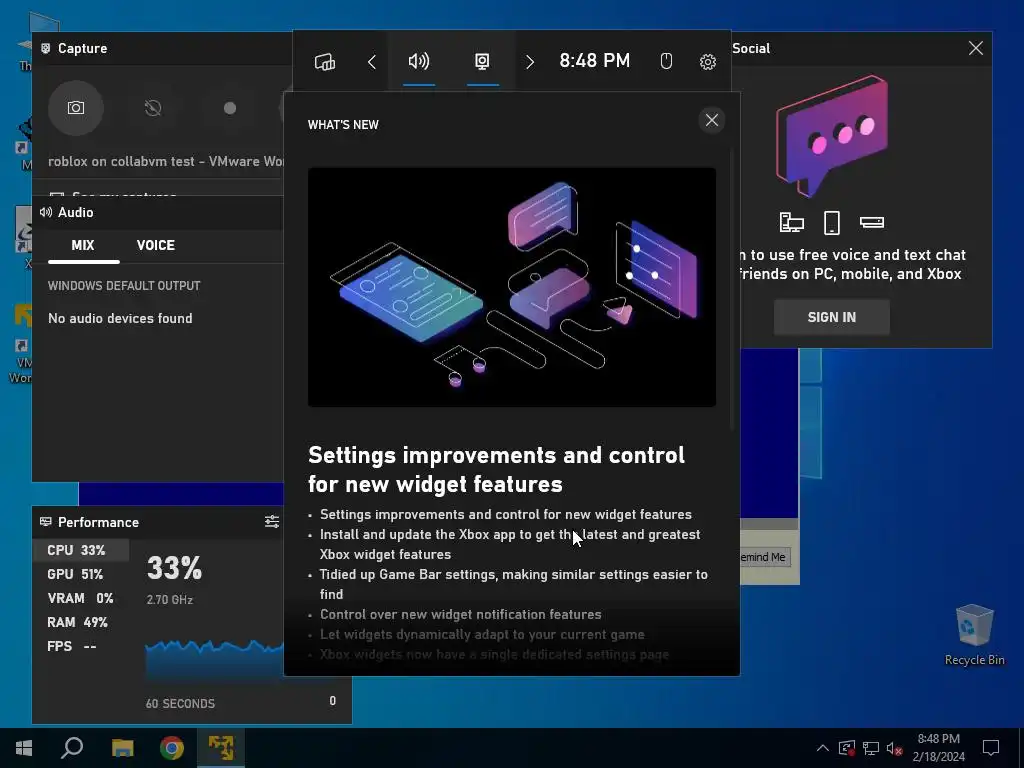
Task: Open Performance widget options
Action: [x=272, y=521]
